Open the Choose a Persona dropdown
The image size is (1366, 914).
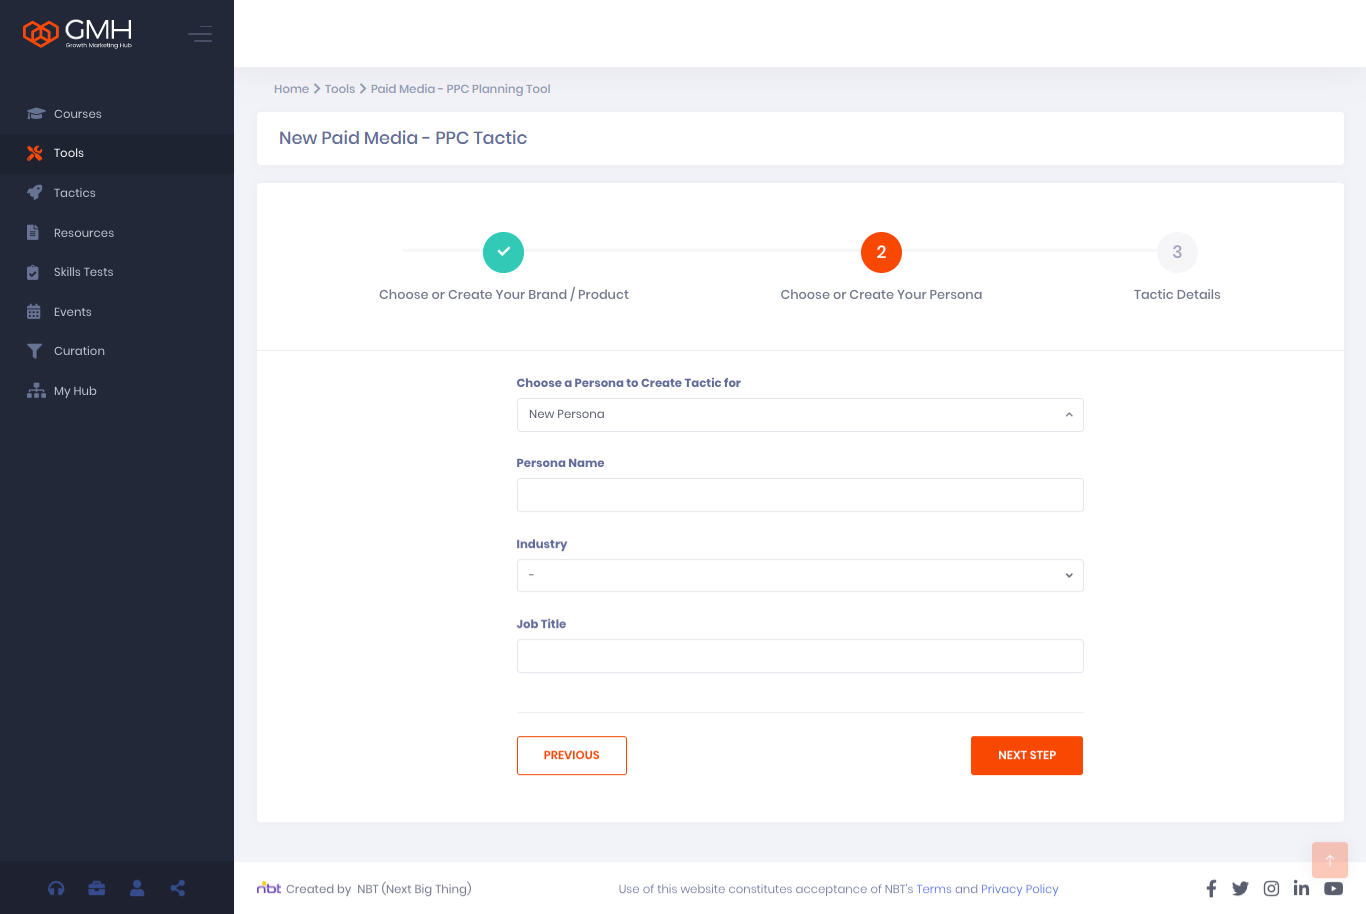click(x=800, y=415)
